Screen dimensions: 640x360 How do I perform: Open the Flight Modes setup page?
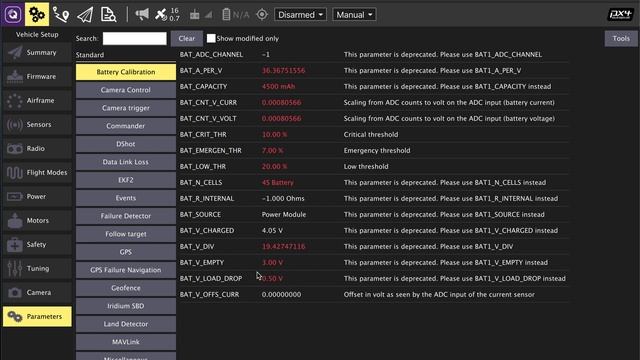click(37, 173)
